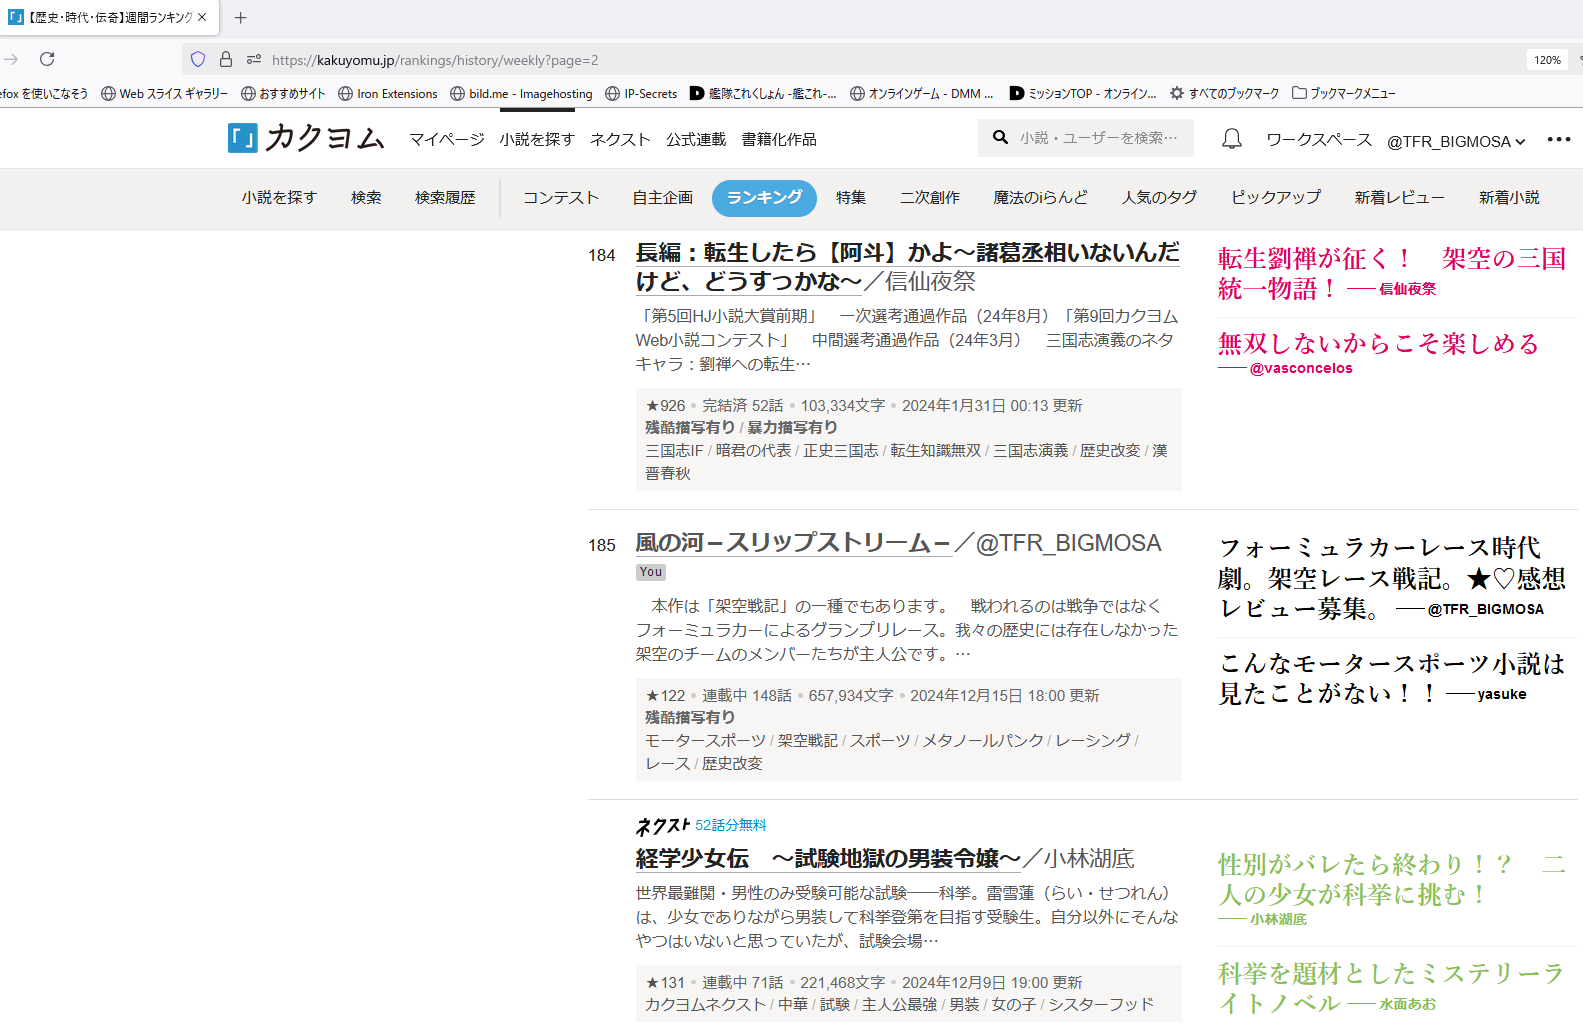Open the 120% zoom level indicator
Screen dimensions: 1583x1027
[x=1546, y=60]
